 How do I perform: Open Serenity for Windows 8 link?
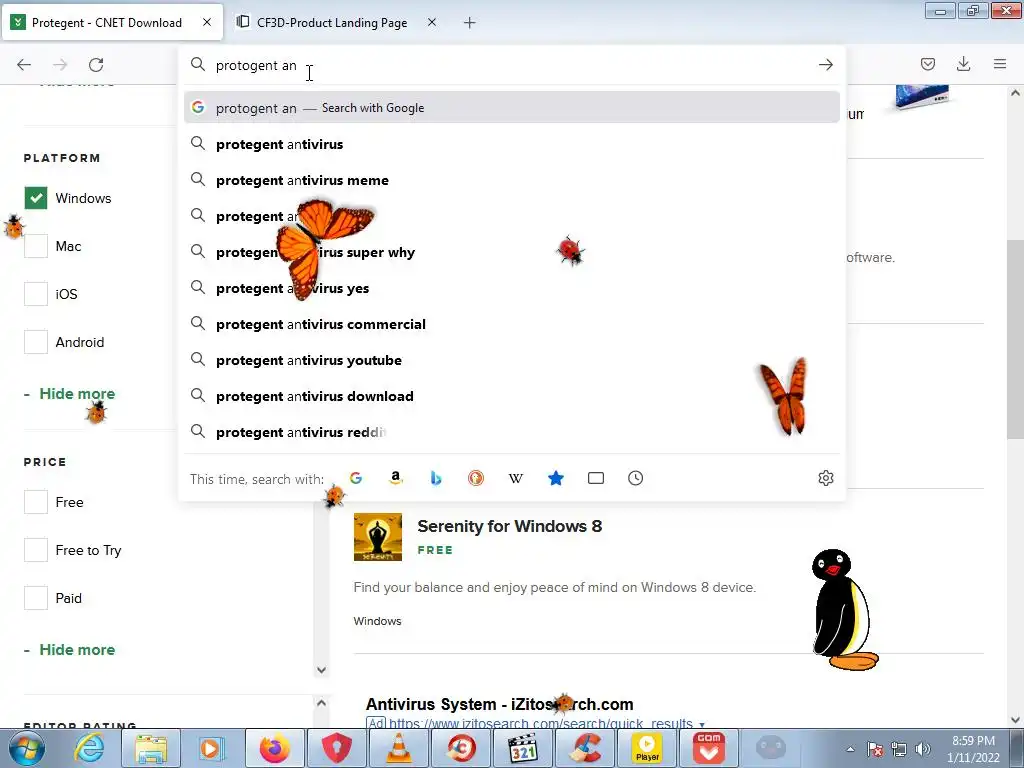[509, 526]
